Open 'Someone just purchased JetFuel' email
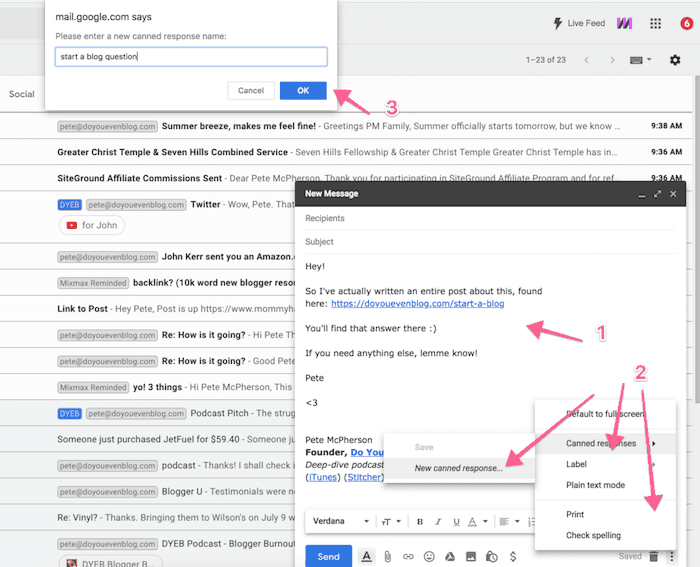 pyautogui.click(x=147, y=439)
